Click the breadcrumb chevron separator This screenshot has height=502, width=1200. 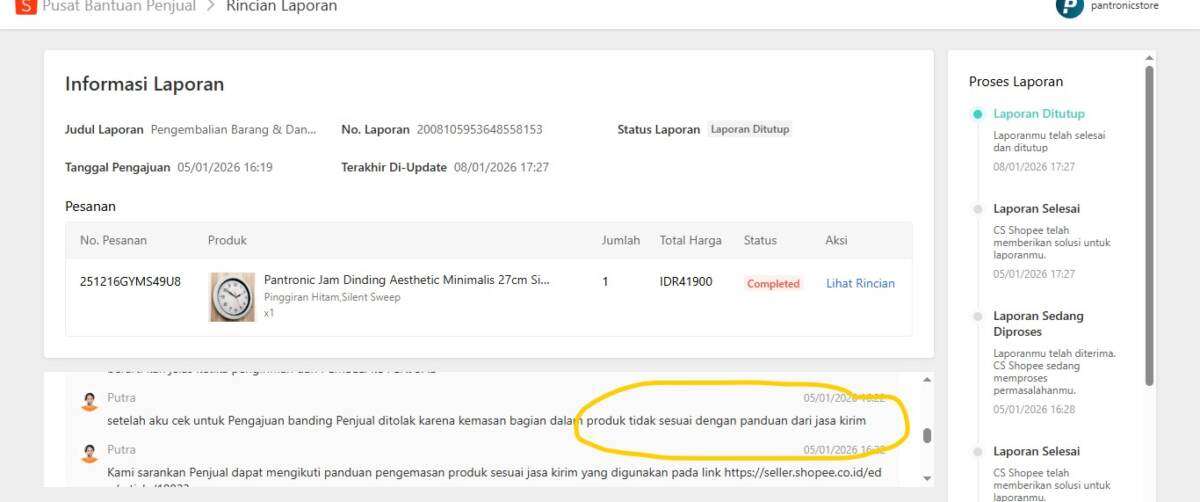tap(211, 6)
